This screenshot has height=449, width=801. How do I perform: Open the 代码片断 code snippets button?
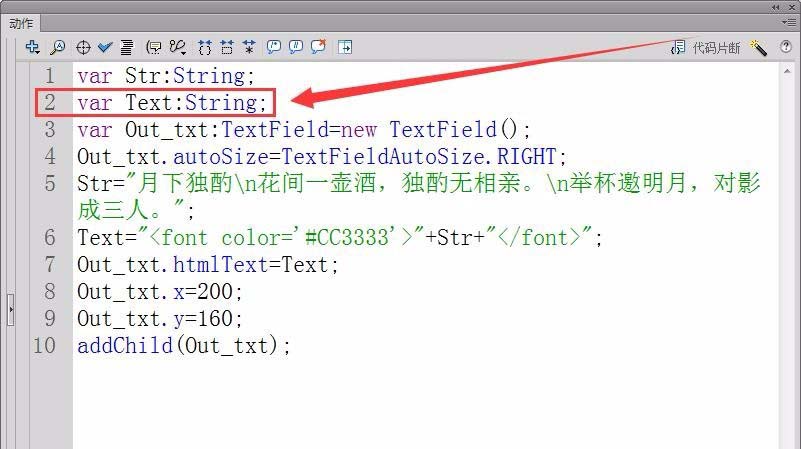(705, 48)
